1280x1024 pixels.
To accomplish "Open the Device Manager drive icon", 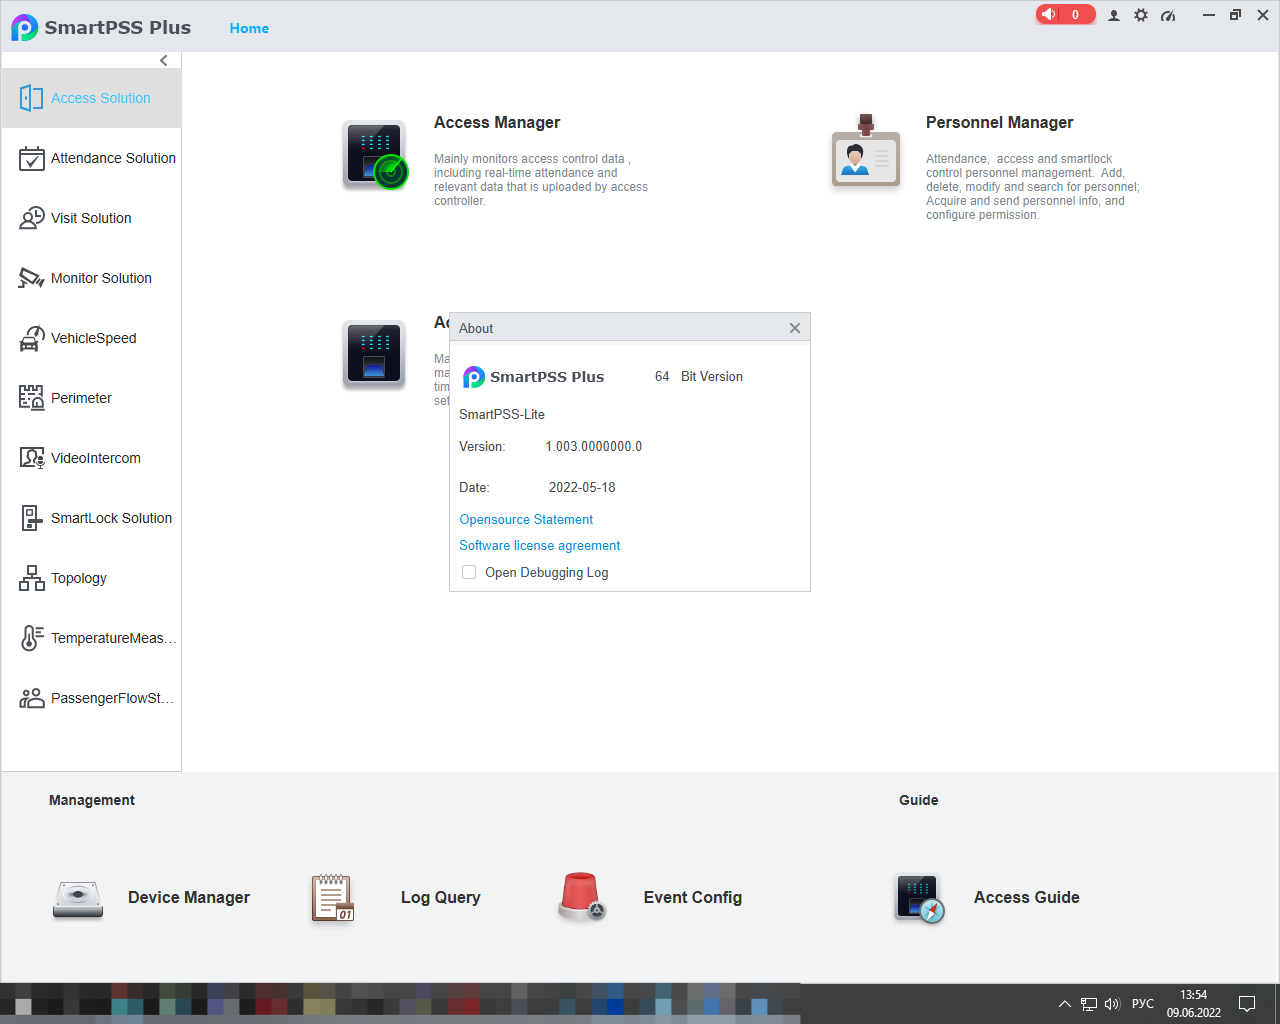I will (x=78, y=899).
